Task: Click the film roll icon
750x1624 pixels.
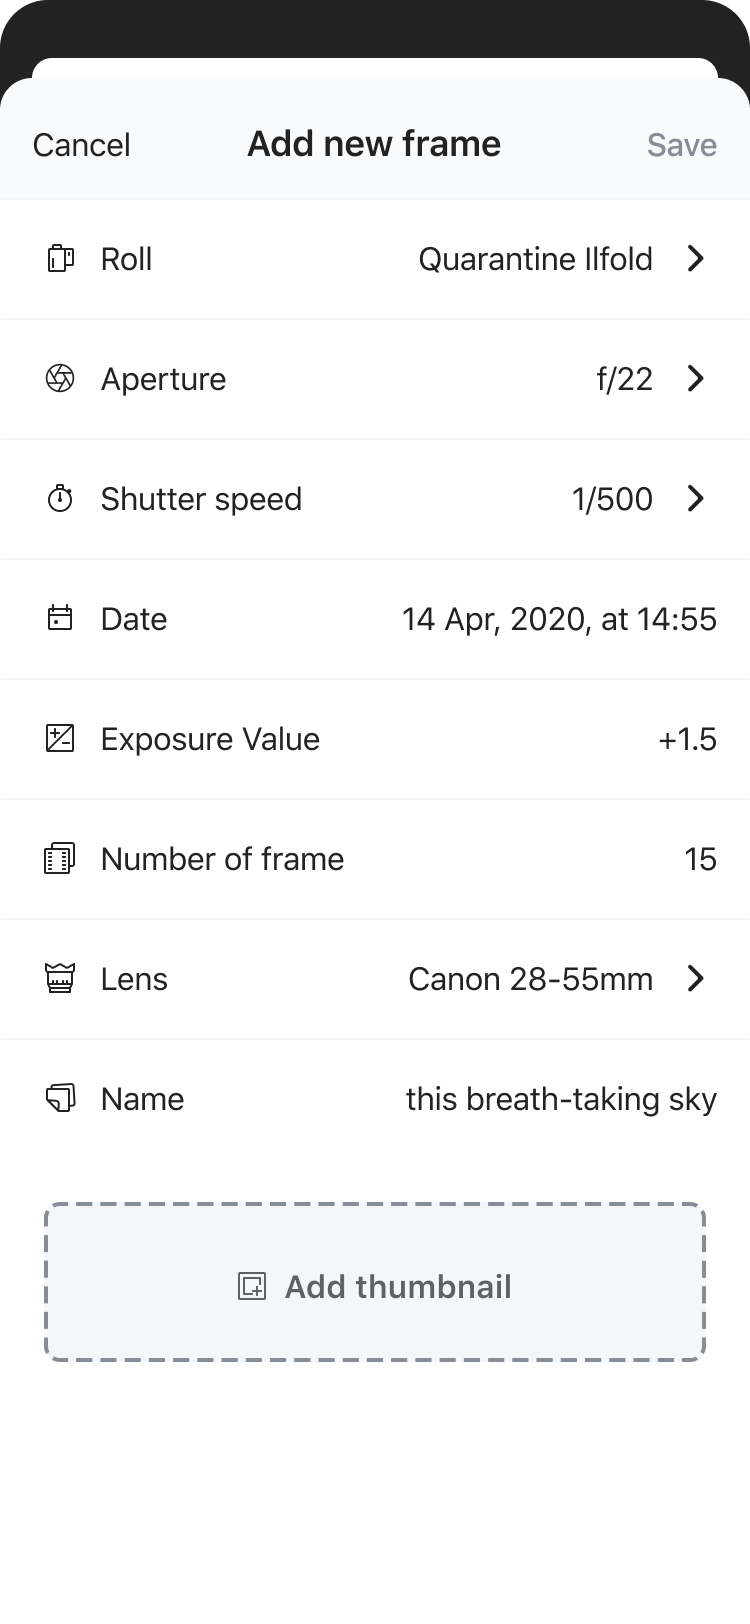Action: (61, 259)
